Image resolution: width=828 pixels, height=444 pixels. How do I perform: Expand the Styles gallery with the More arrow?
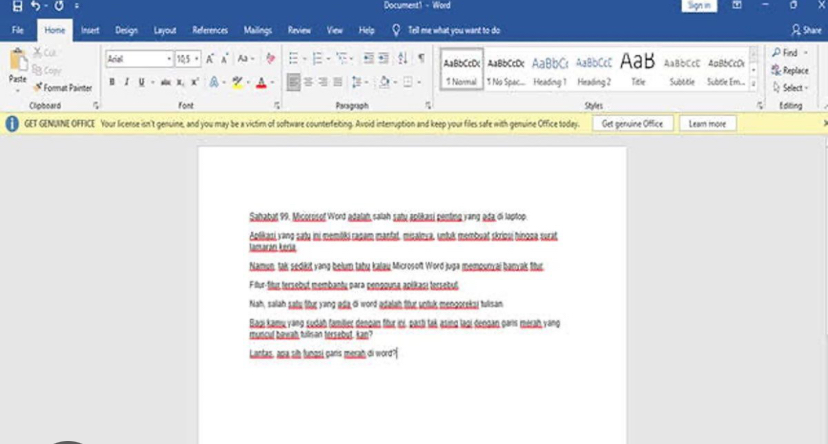(x=754, y=83)
